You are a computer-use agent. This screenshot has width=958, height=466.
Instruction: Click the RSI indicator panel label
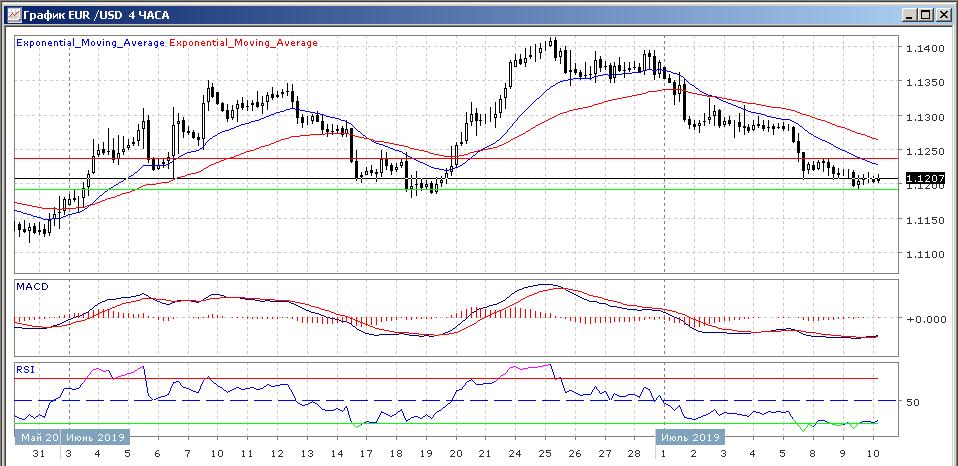25,369
